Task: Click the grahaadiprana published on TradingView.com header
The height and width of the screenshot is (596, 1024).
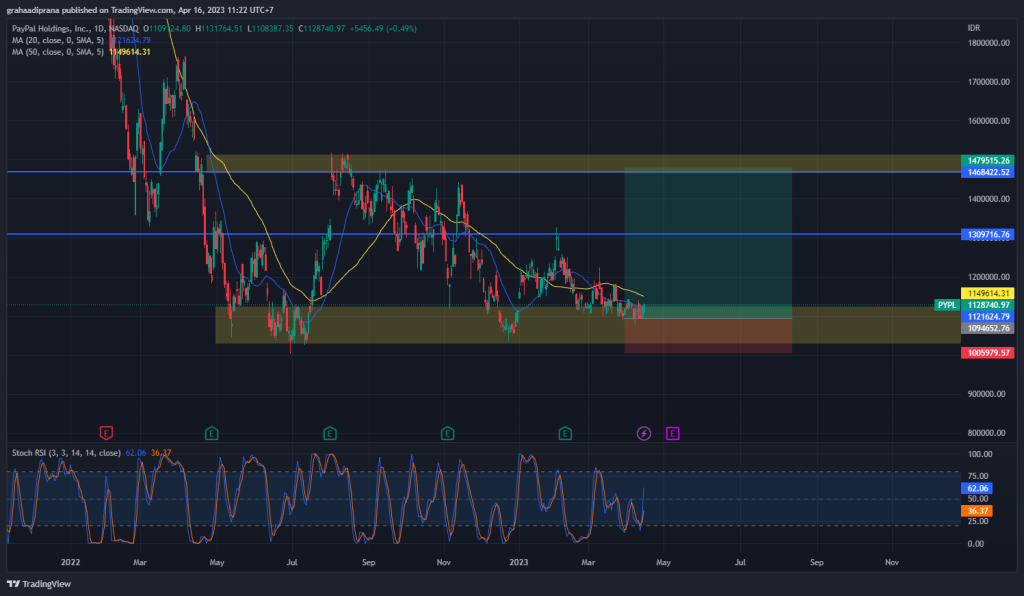Action: point(140,10)
